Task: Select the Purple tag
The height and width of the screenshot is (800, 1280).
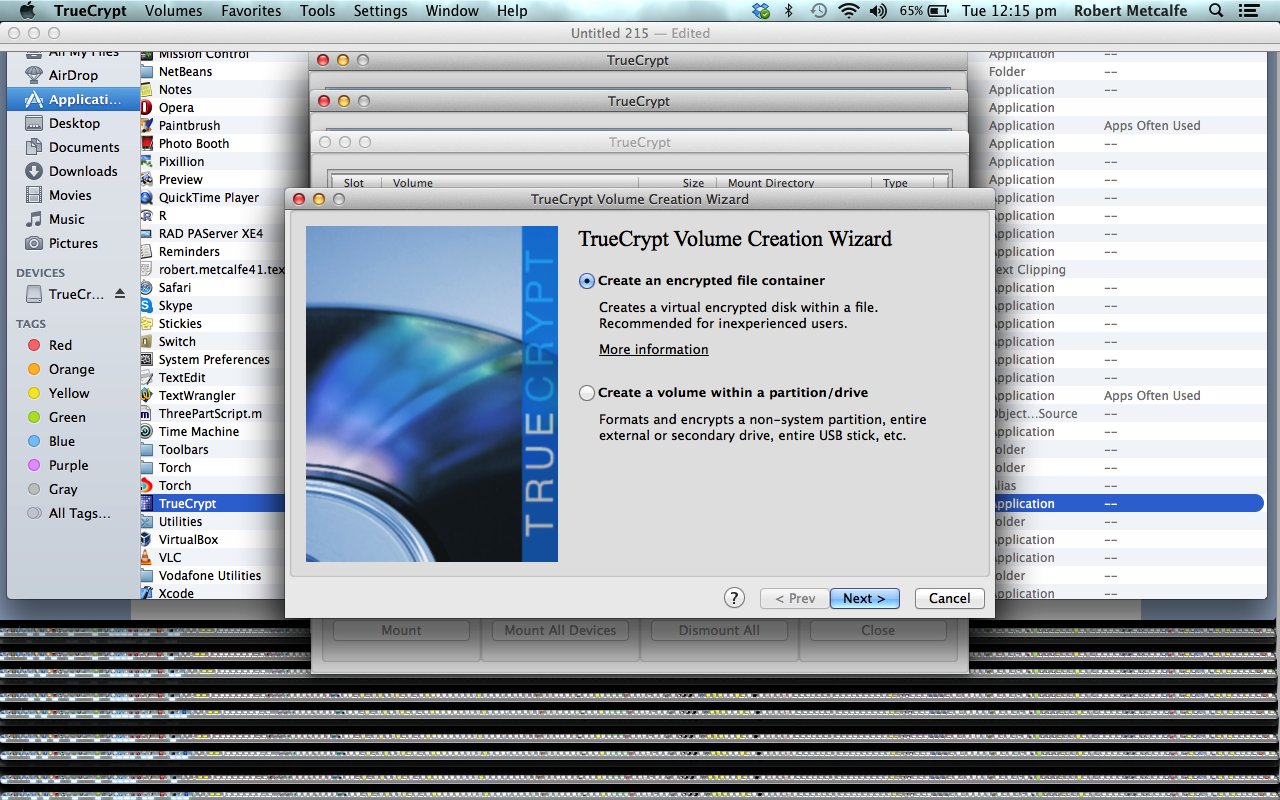Action: [x=68, y=465]
